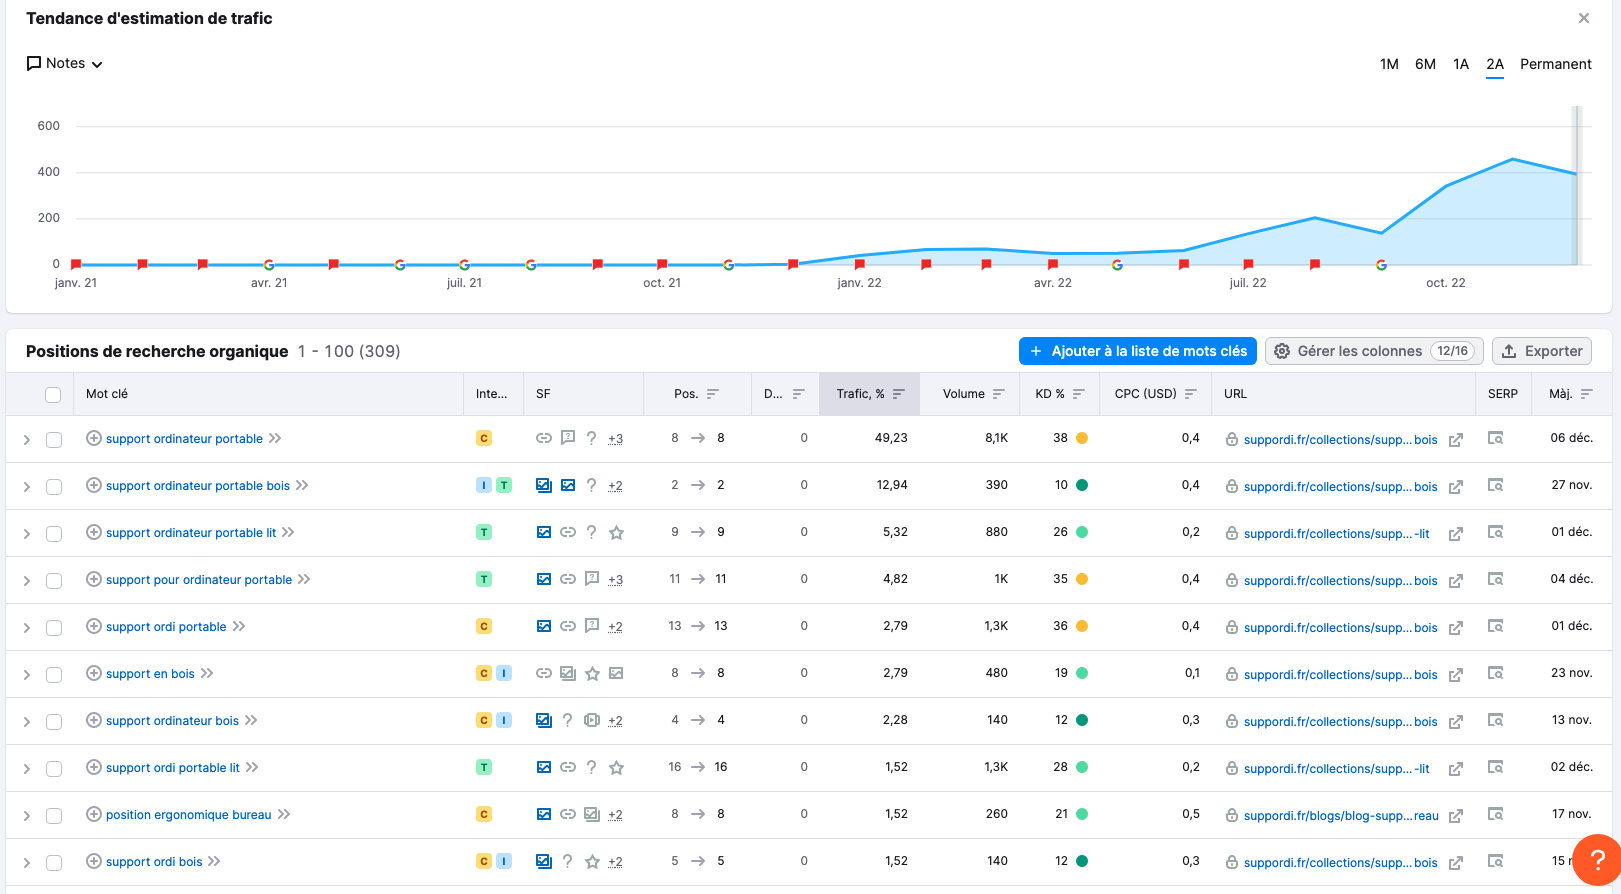Expand the support ordinateur portable lit row
This screenshot has width=1621, height=894.
pyautogui.click(x=27, y=534)
